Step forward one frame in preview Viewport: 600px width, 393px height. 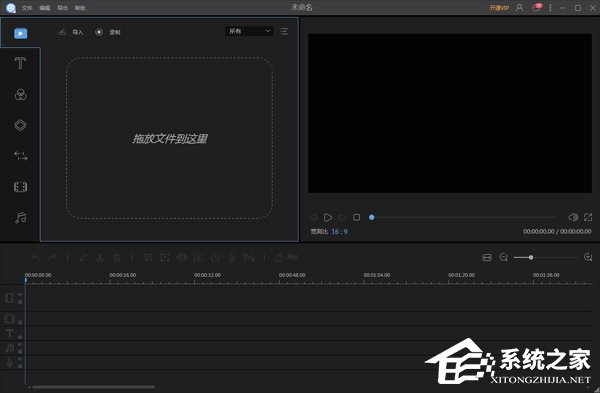pos(342,217)
